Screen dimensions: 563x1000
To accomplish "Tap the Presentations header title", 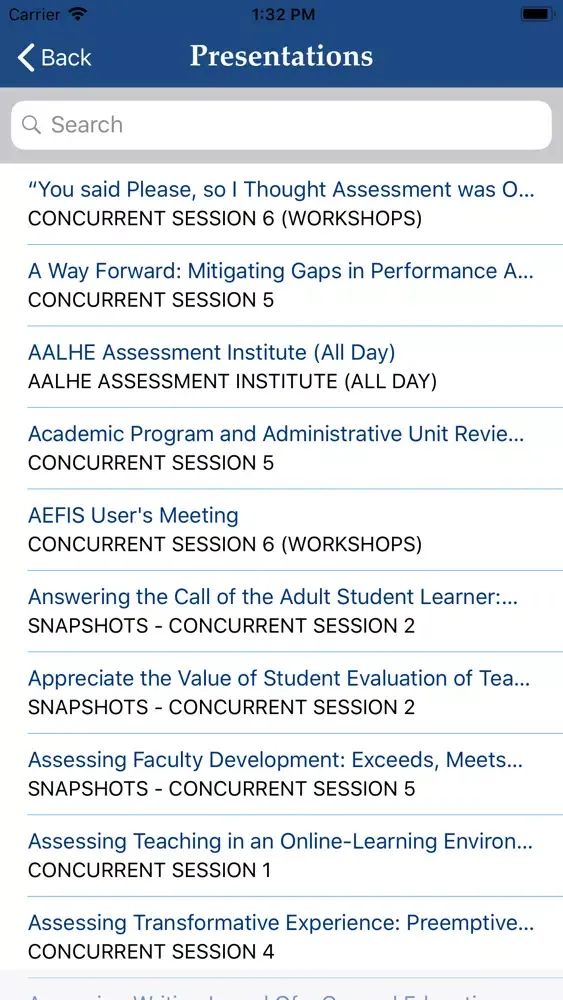I will click(x=281, y=57).
